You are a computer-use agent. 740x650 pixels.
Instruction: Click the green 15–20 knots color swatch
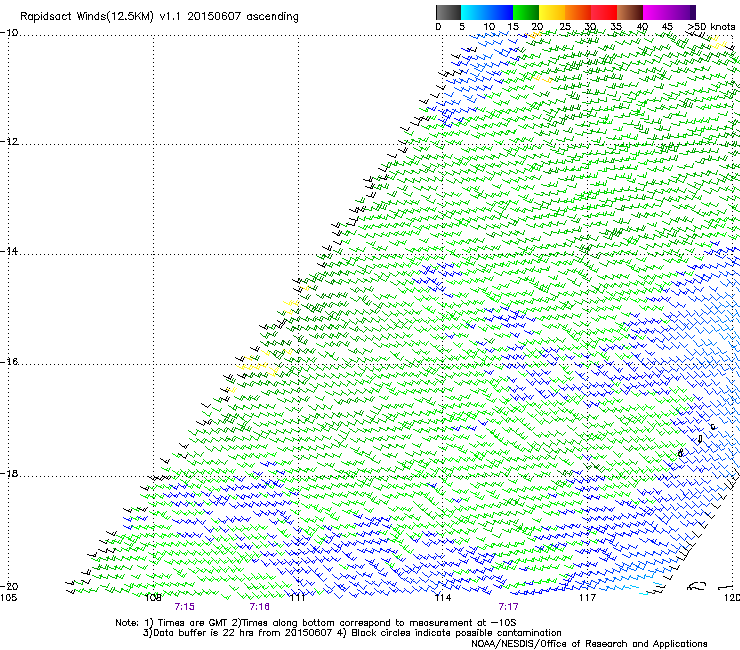pos(526,12)
